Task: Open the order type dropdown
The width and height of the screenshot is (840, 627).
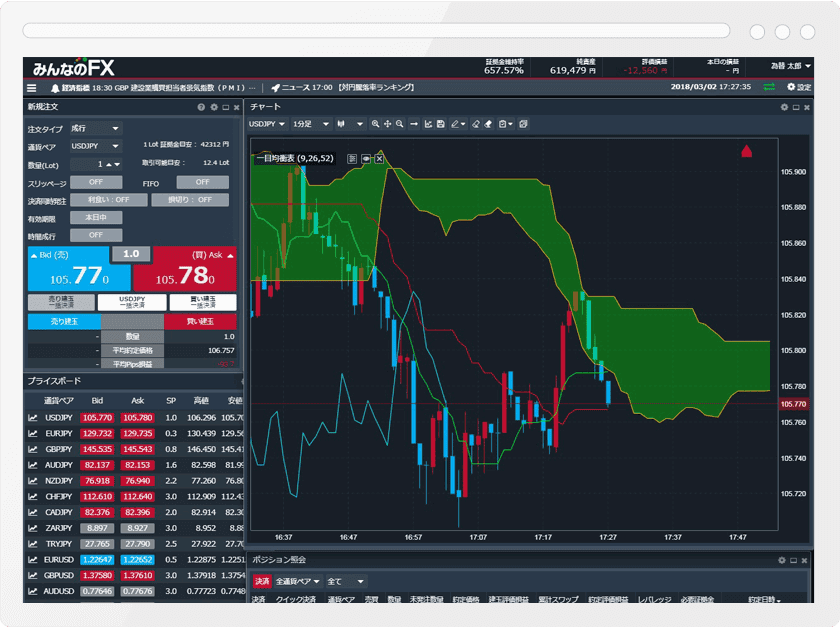Action: (x=96, y=128)
